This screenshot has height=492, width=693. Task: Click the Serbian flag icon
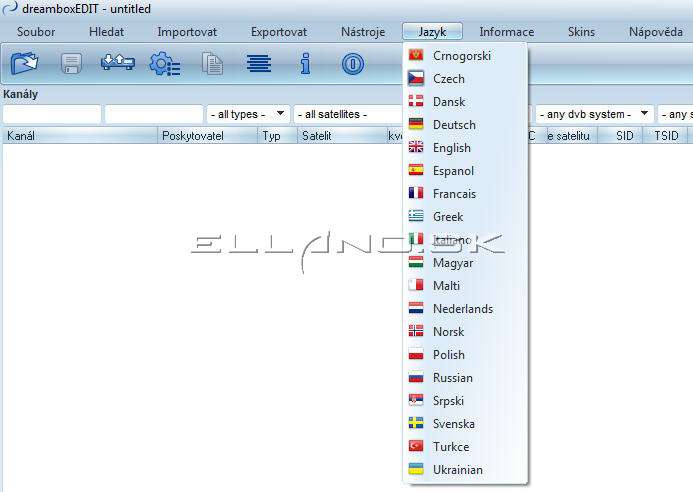(416, 400)
